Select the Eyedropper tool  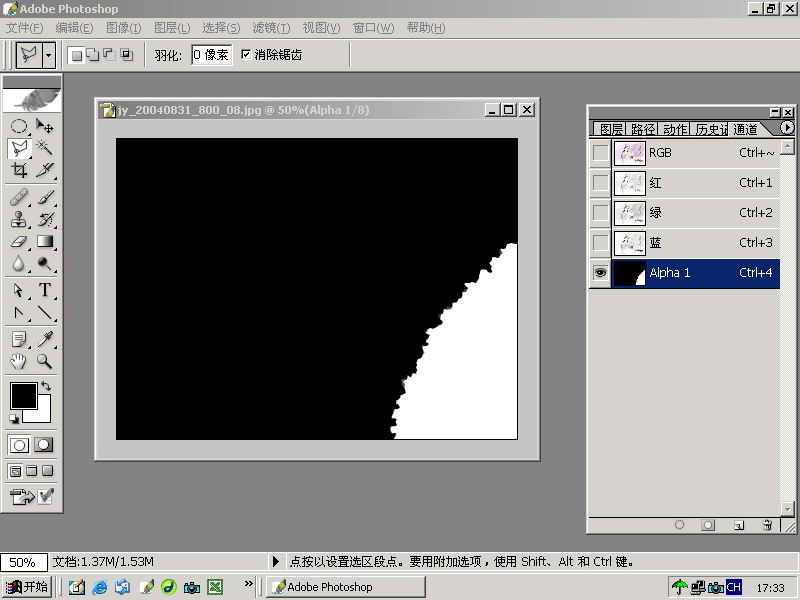(x=45, y=339)
